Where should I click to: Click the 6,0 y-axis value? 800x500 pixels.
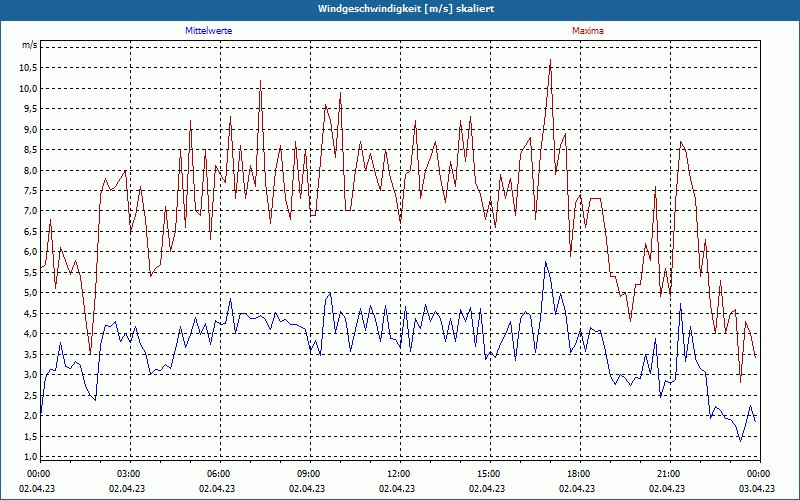click(x=30, y=252)
